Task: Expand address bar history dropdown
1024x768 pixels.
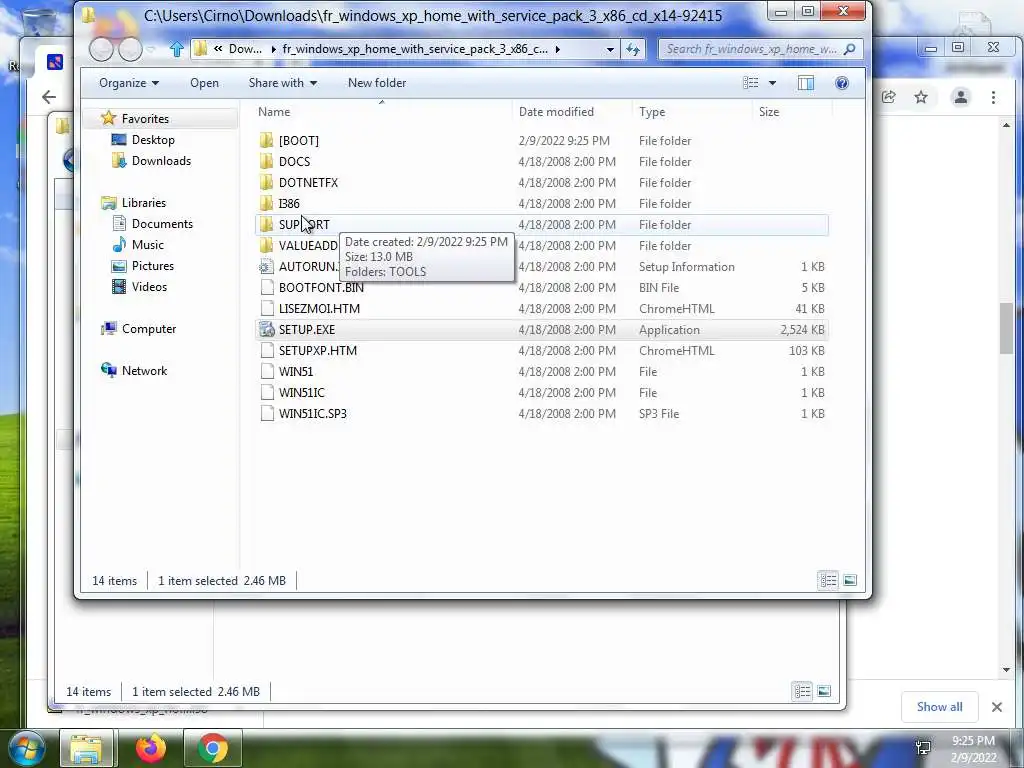Action: 610,49
